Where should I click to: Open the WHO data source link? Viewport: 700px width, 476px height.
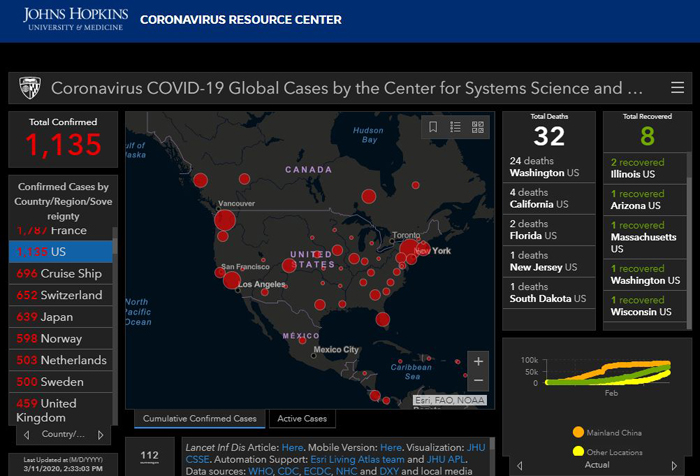260,471
